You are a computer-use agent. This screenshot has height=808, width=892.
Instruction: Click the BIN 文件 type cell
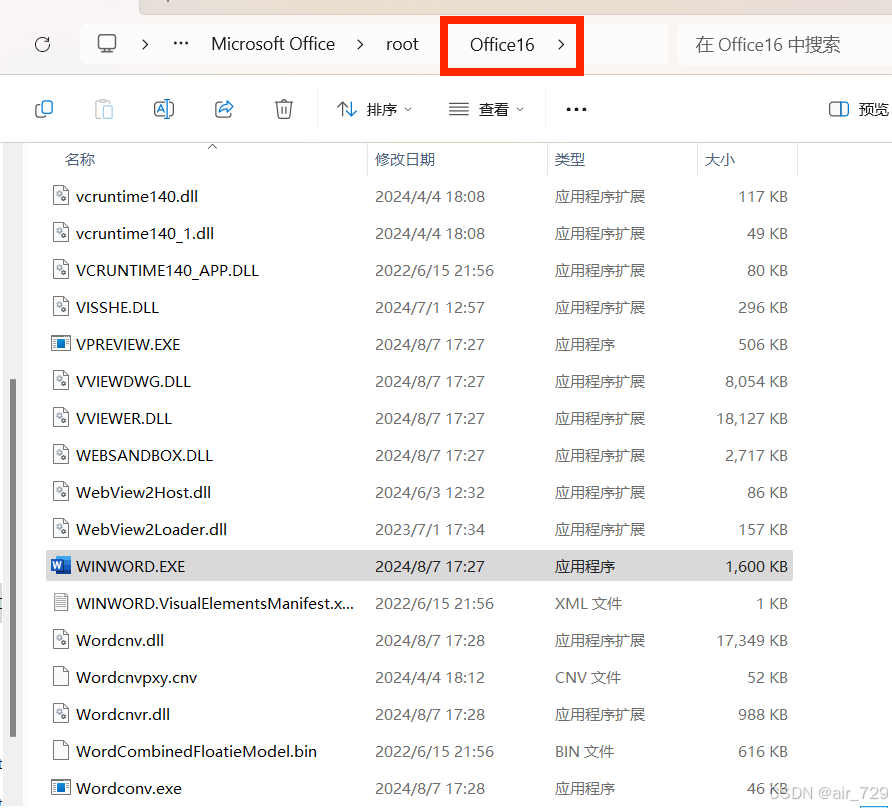point(584,751)
